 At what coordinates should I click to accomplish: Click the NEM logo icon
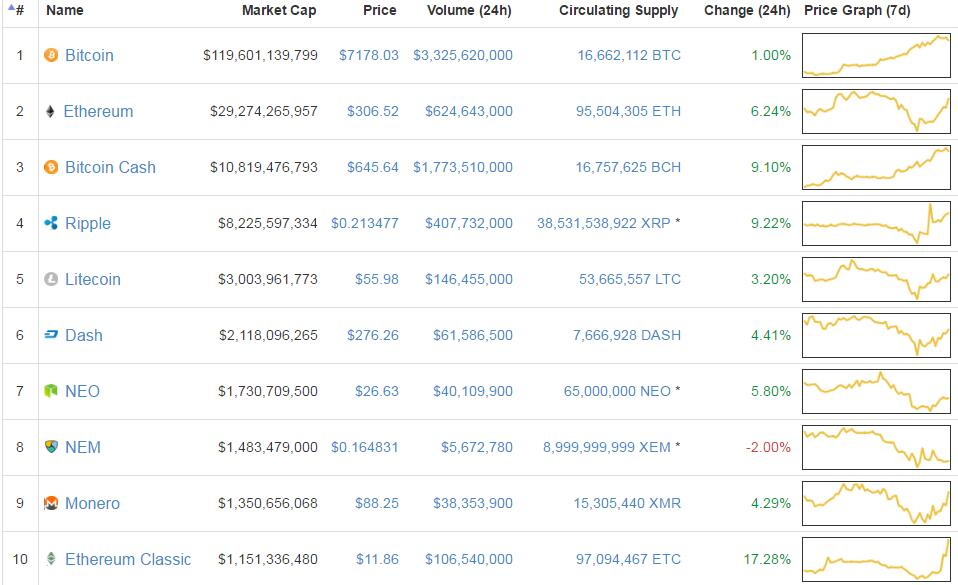coord(51,448)
